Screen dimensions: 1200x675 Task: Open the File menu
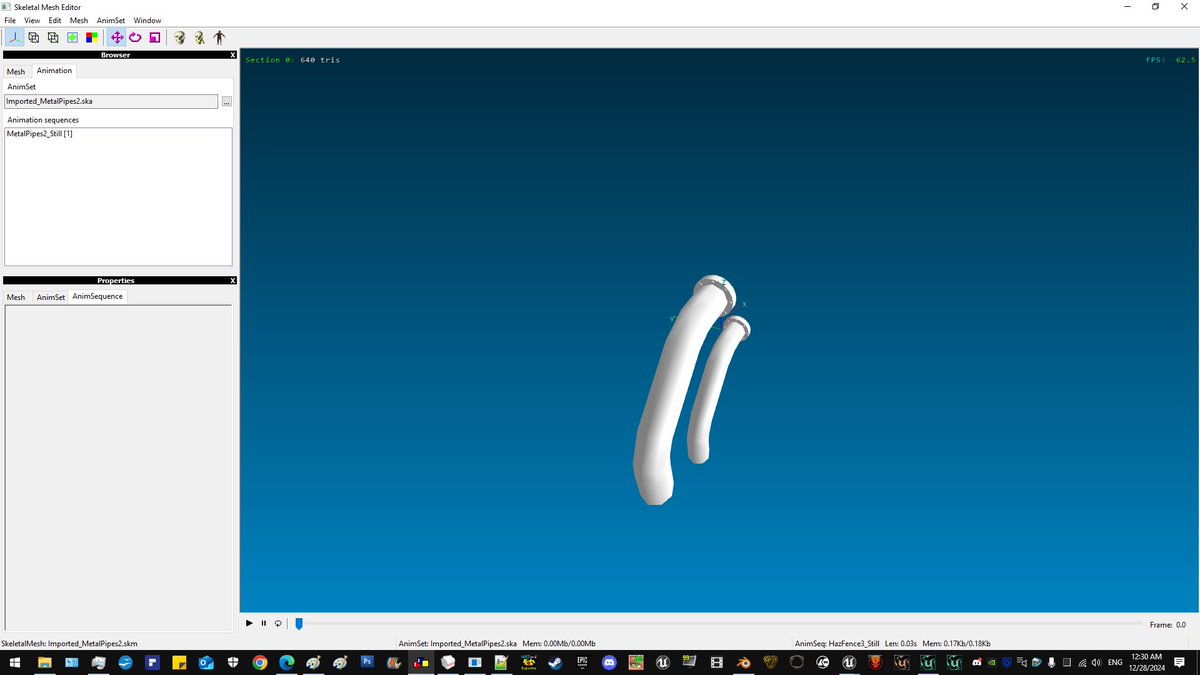coord(10,20)
